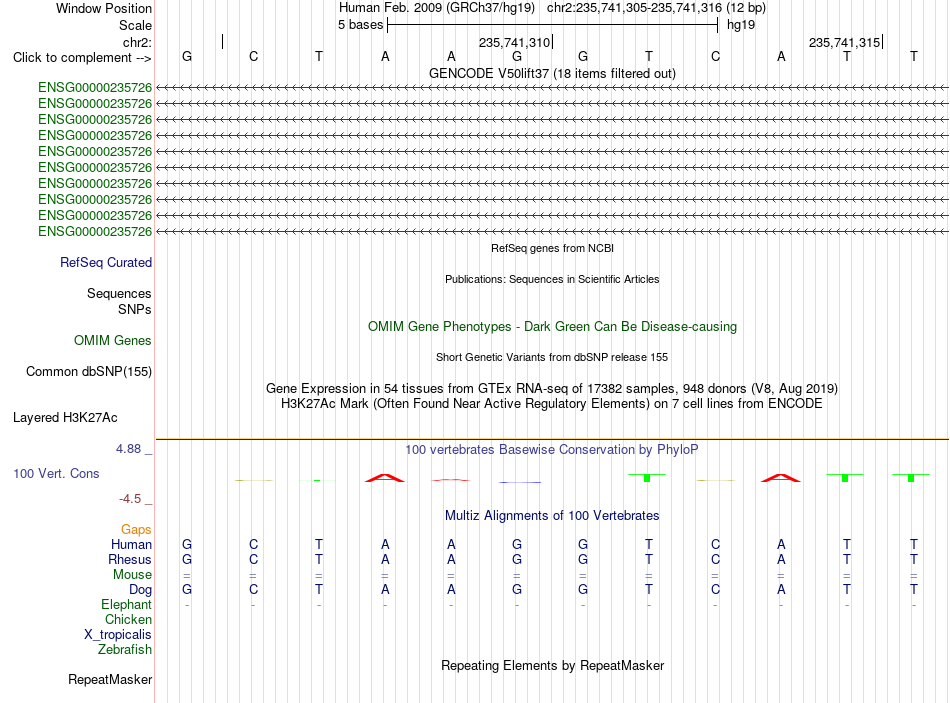Click the OMIM Genes label
Viewport: 950px width, 703px height.
pos(113,341)
